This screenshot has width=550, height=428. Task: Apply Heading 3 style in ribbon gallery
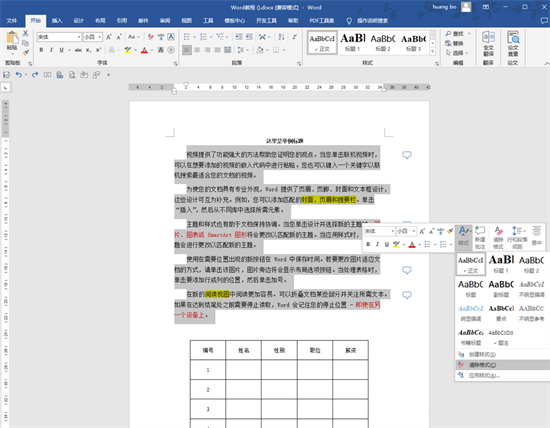pos(414,42)
